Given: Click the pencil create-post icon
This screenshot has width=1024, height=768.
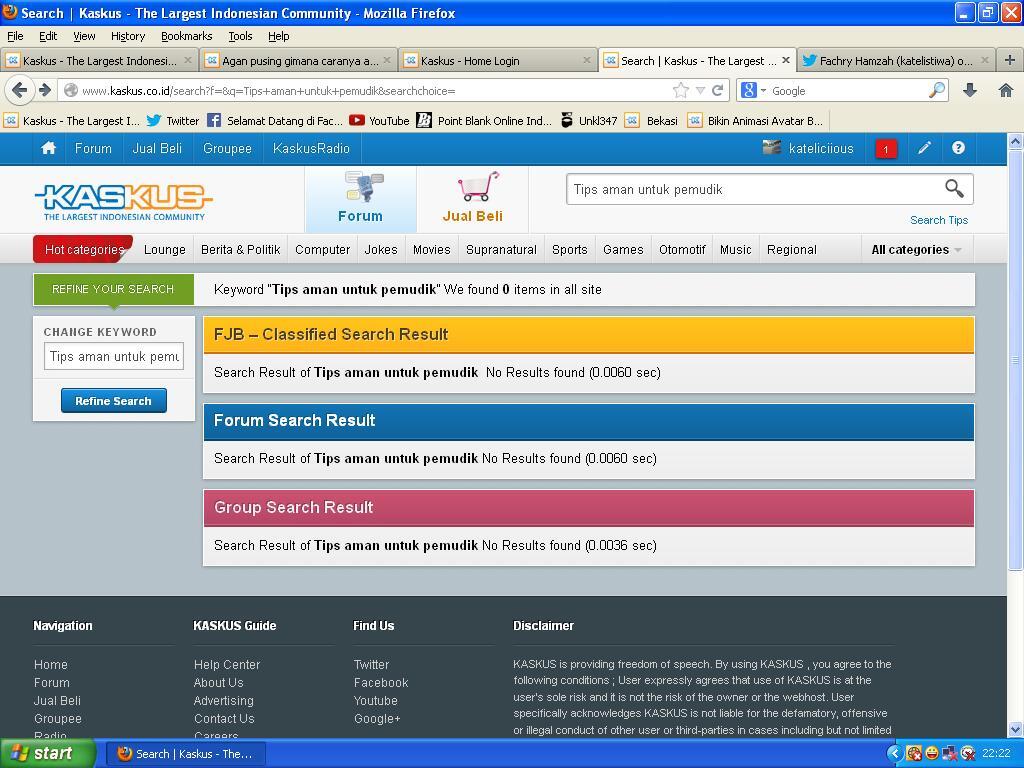Looking at the screenshot, I should click(x=924, y=148).
